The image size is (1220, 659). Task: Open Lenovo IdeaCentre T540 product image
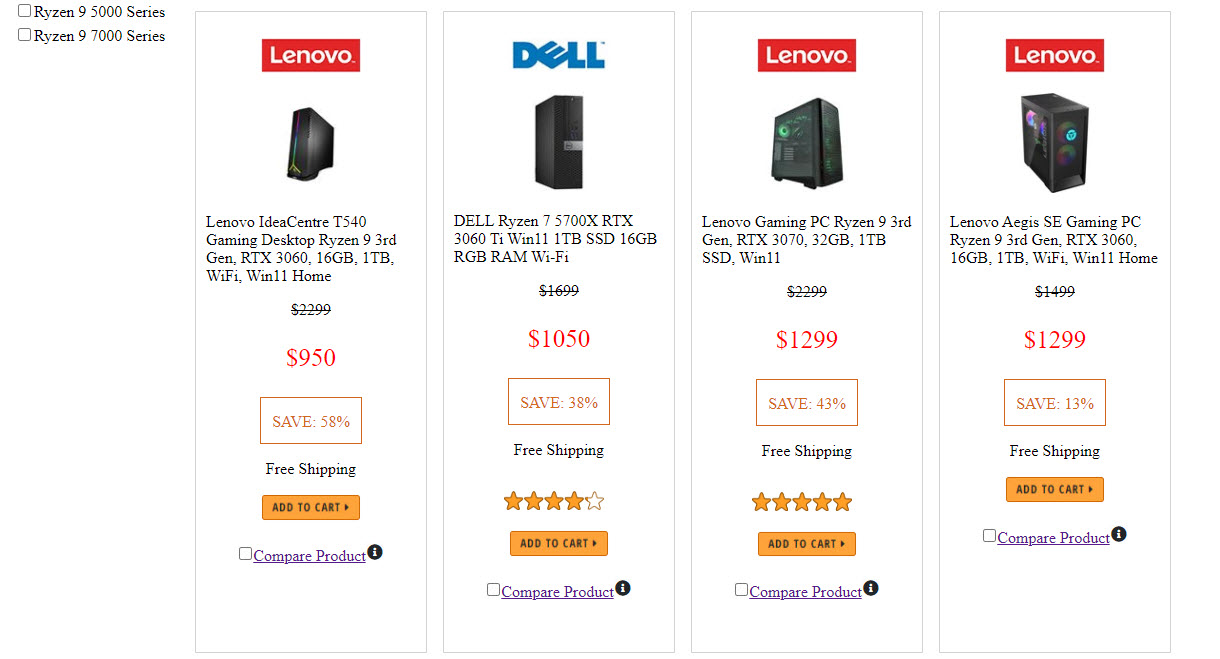tap(311, 143)
